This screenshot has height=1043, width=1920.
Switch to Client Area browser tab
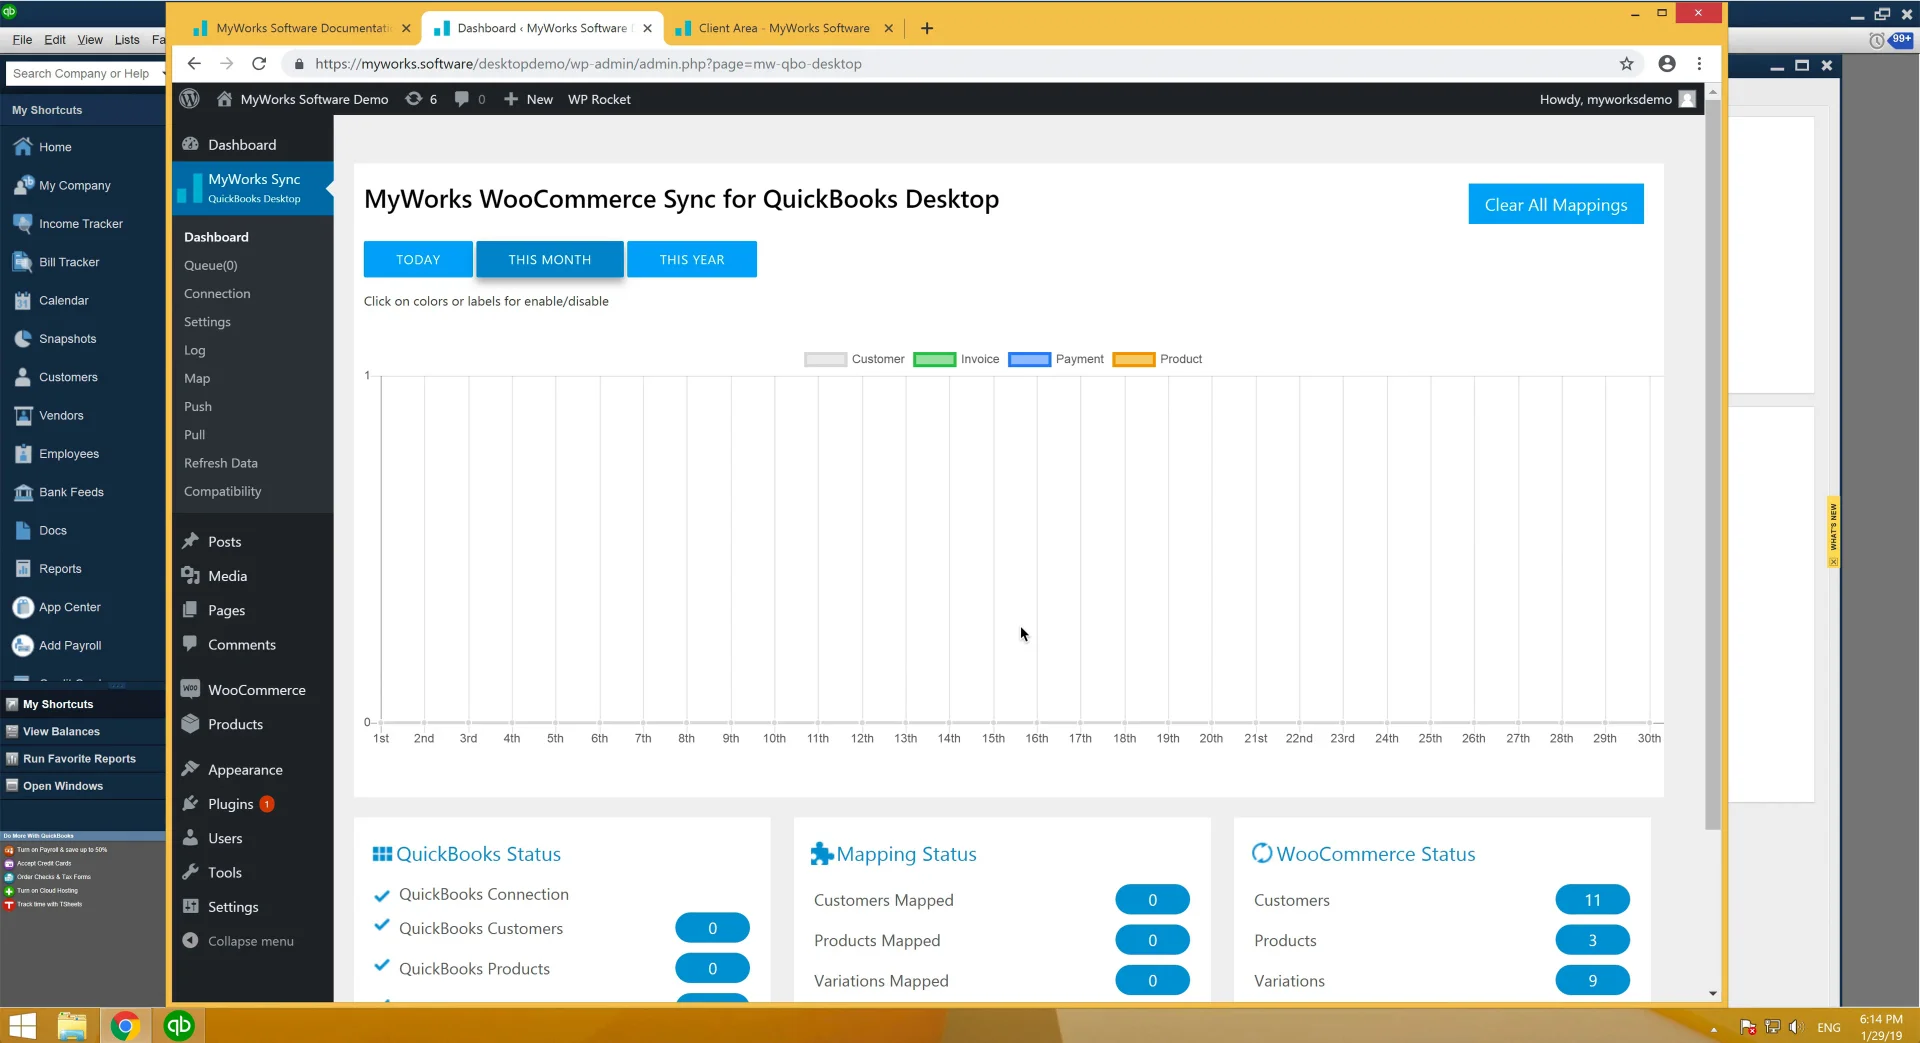[783, 28]
